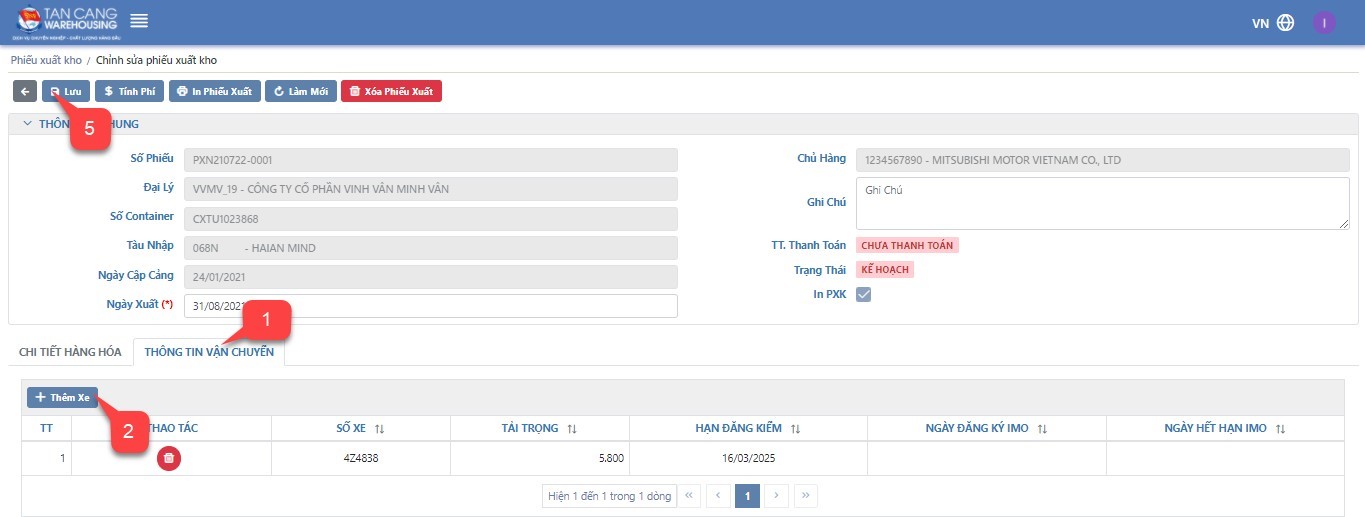Click into the Ghi Chú text area
This screenshot has height=517, width=1365.
(x=1102, y=204)
